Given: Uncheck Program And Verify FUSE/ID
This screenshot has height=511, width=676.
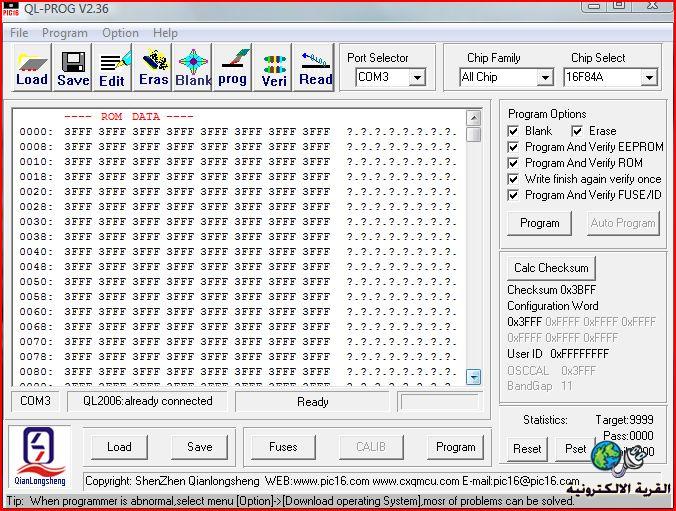Looking at the screenshot, I should 513,195.
